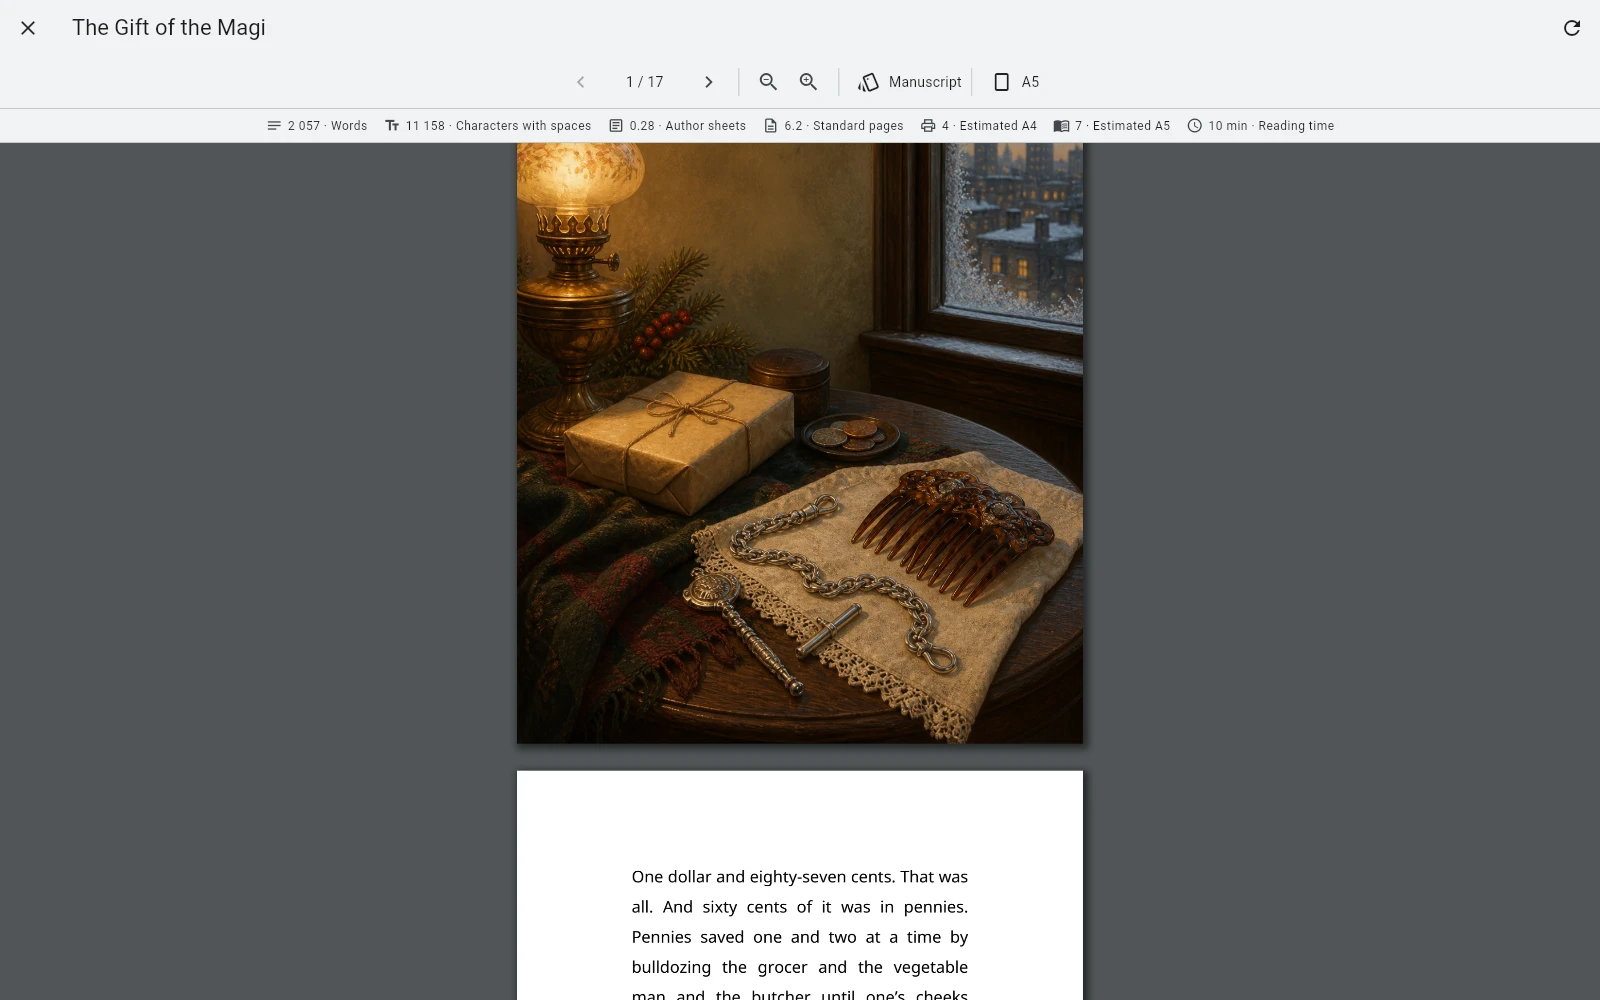This screenshot has height=1000, width=1600.
Task: Select the 0.28 Author sheets value
Action: (688, 126)
